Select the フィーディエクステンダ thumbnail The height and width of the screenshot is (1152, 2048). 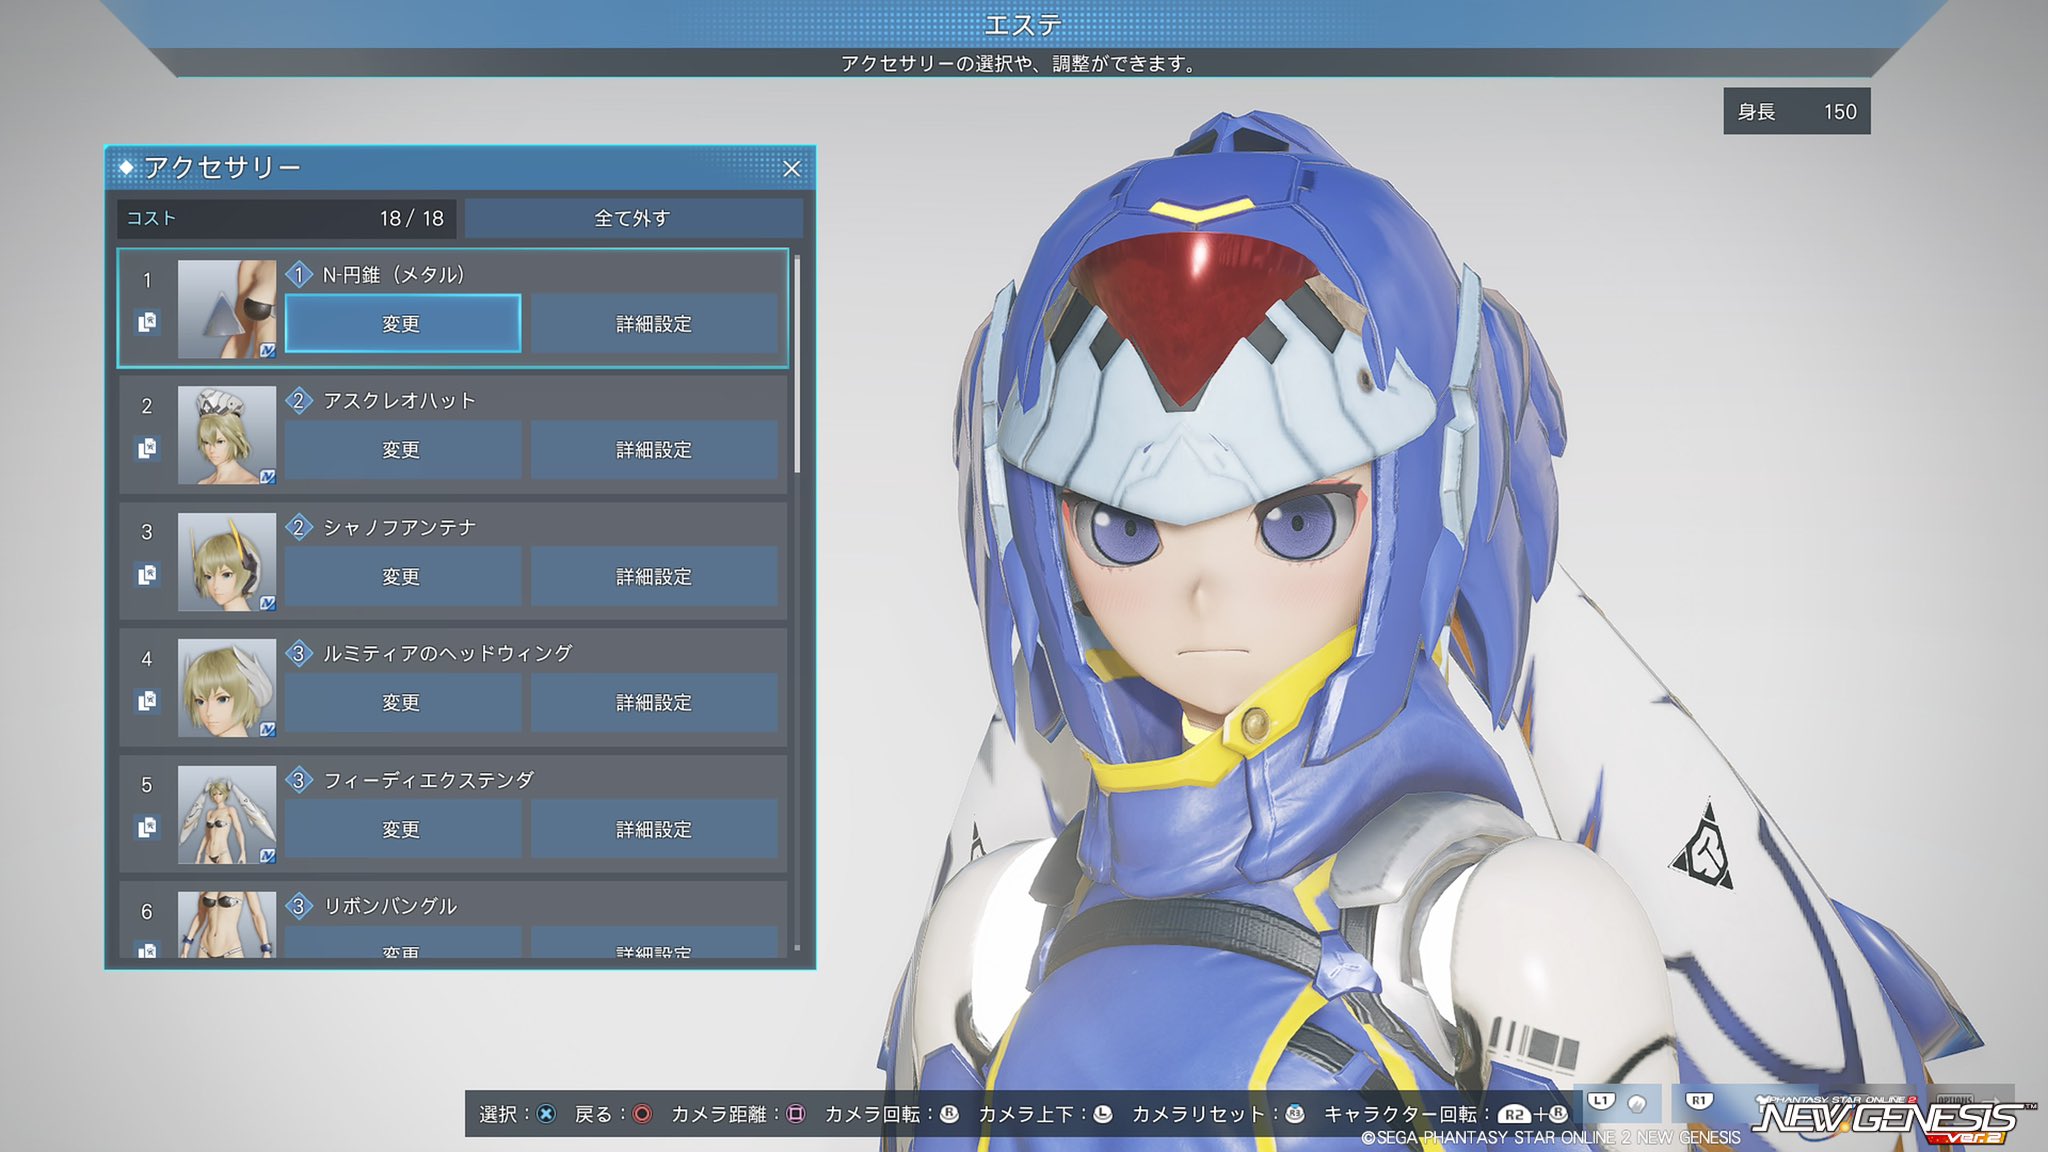pyautogui.click(x=227, y=815)
